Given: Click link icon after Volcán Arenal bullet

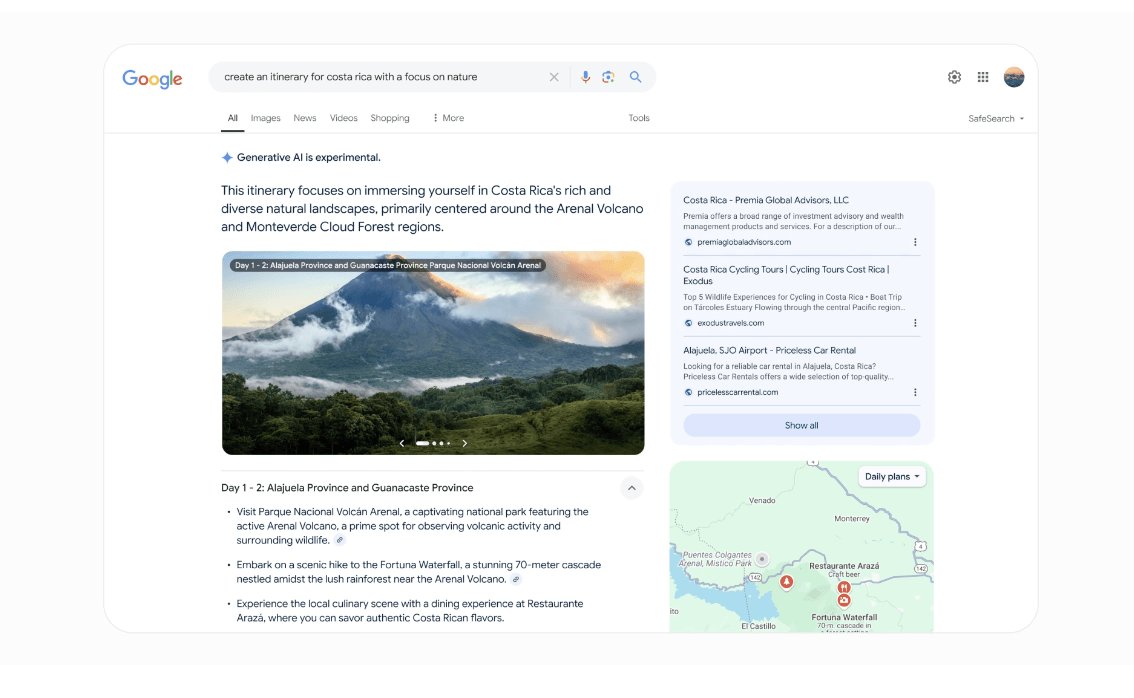Looking at the screenshot, I should point(340,540).
